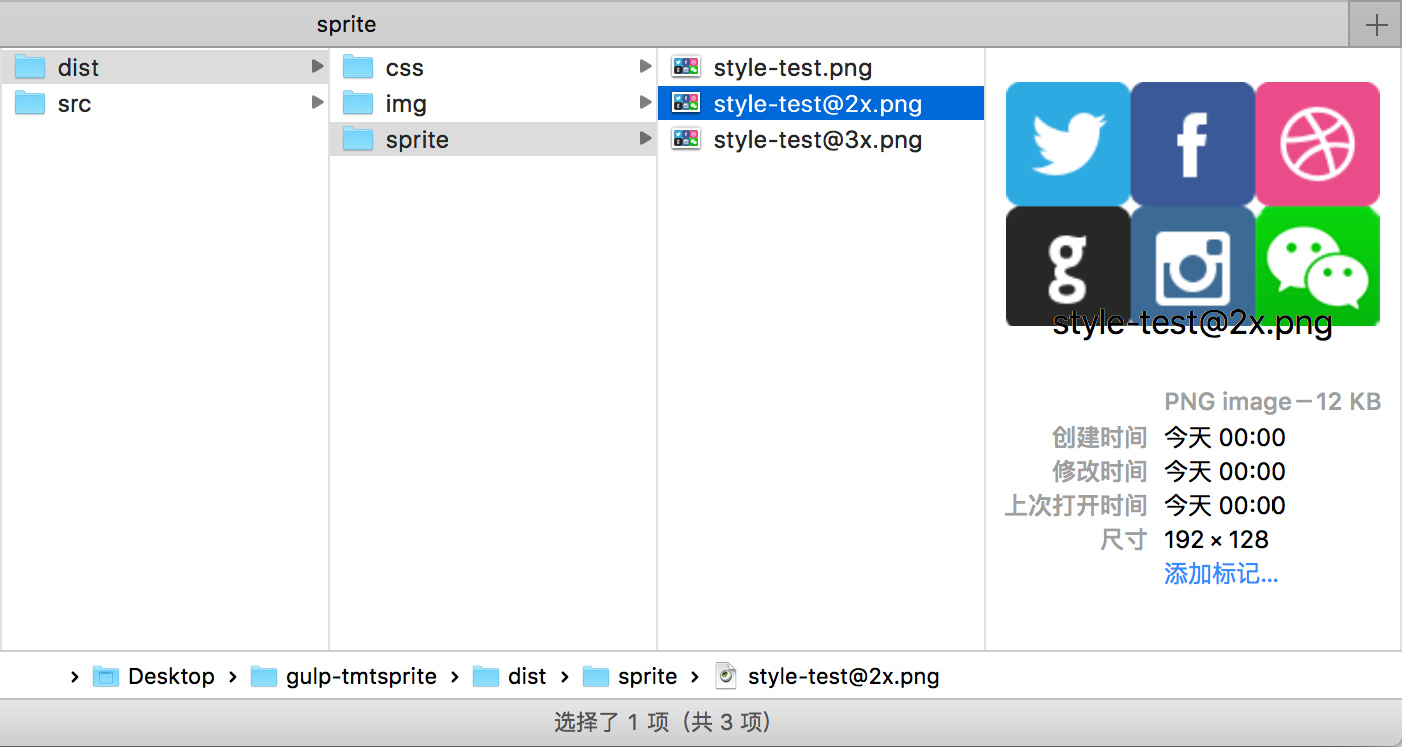Viewport: 1402px width, 747px height.
Task: Click the 修改时间 label
Action: [1099, 471]
